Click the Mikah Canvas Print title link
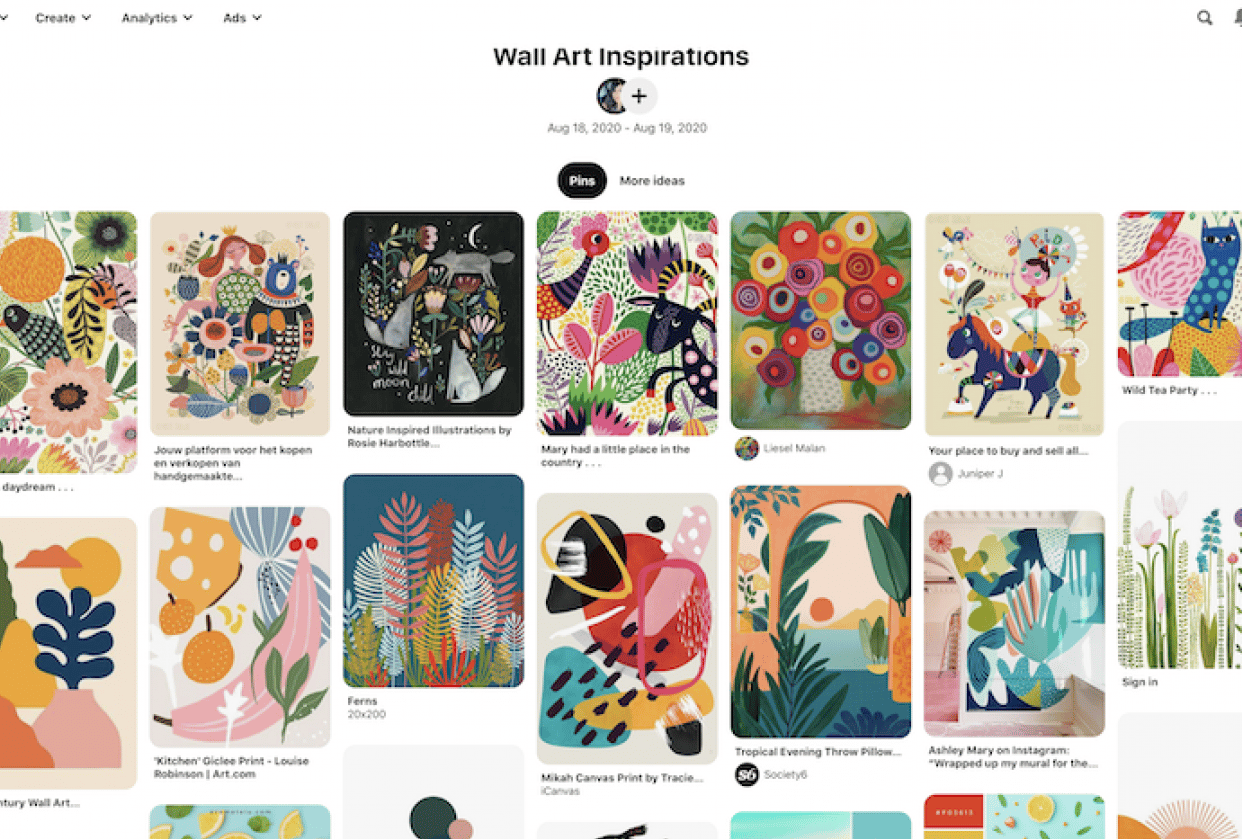 coord(622,777)
